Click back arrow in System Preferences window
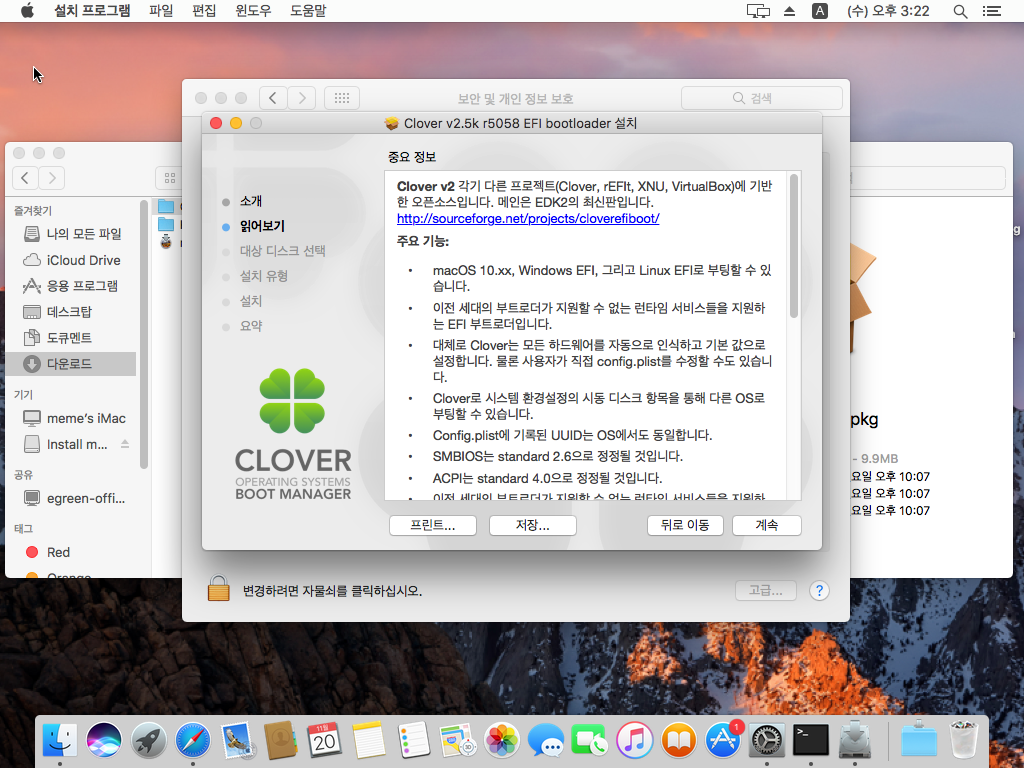 273,98
